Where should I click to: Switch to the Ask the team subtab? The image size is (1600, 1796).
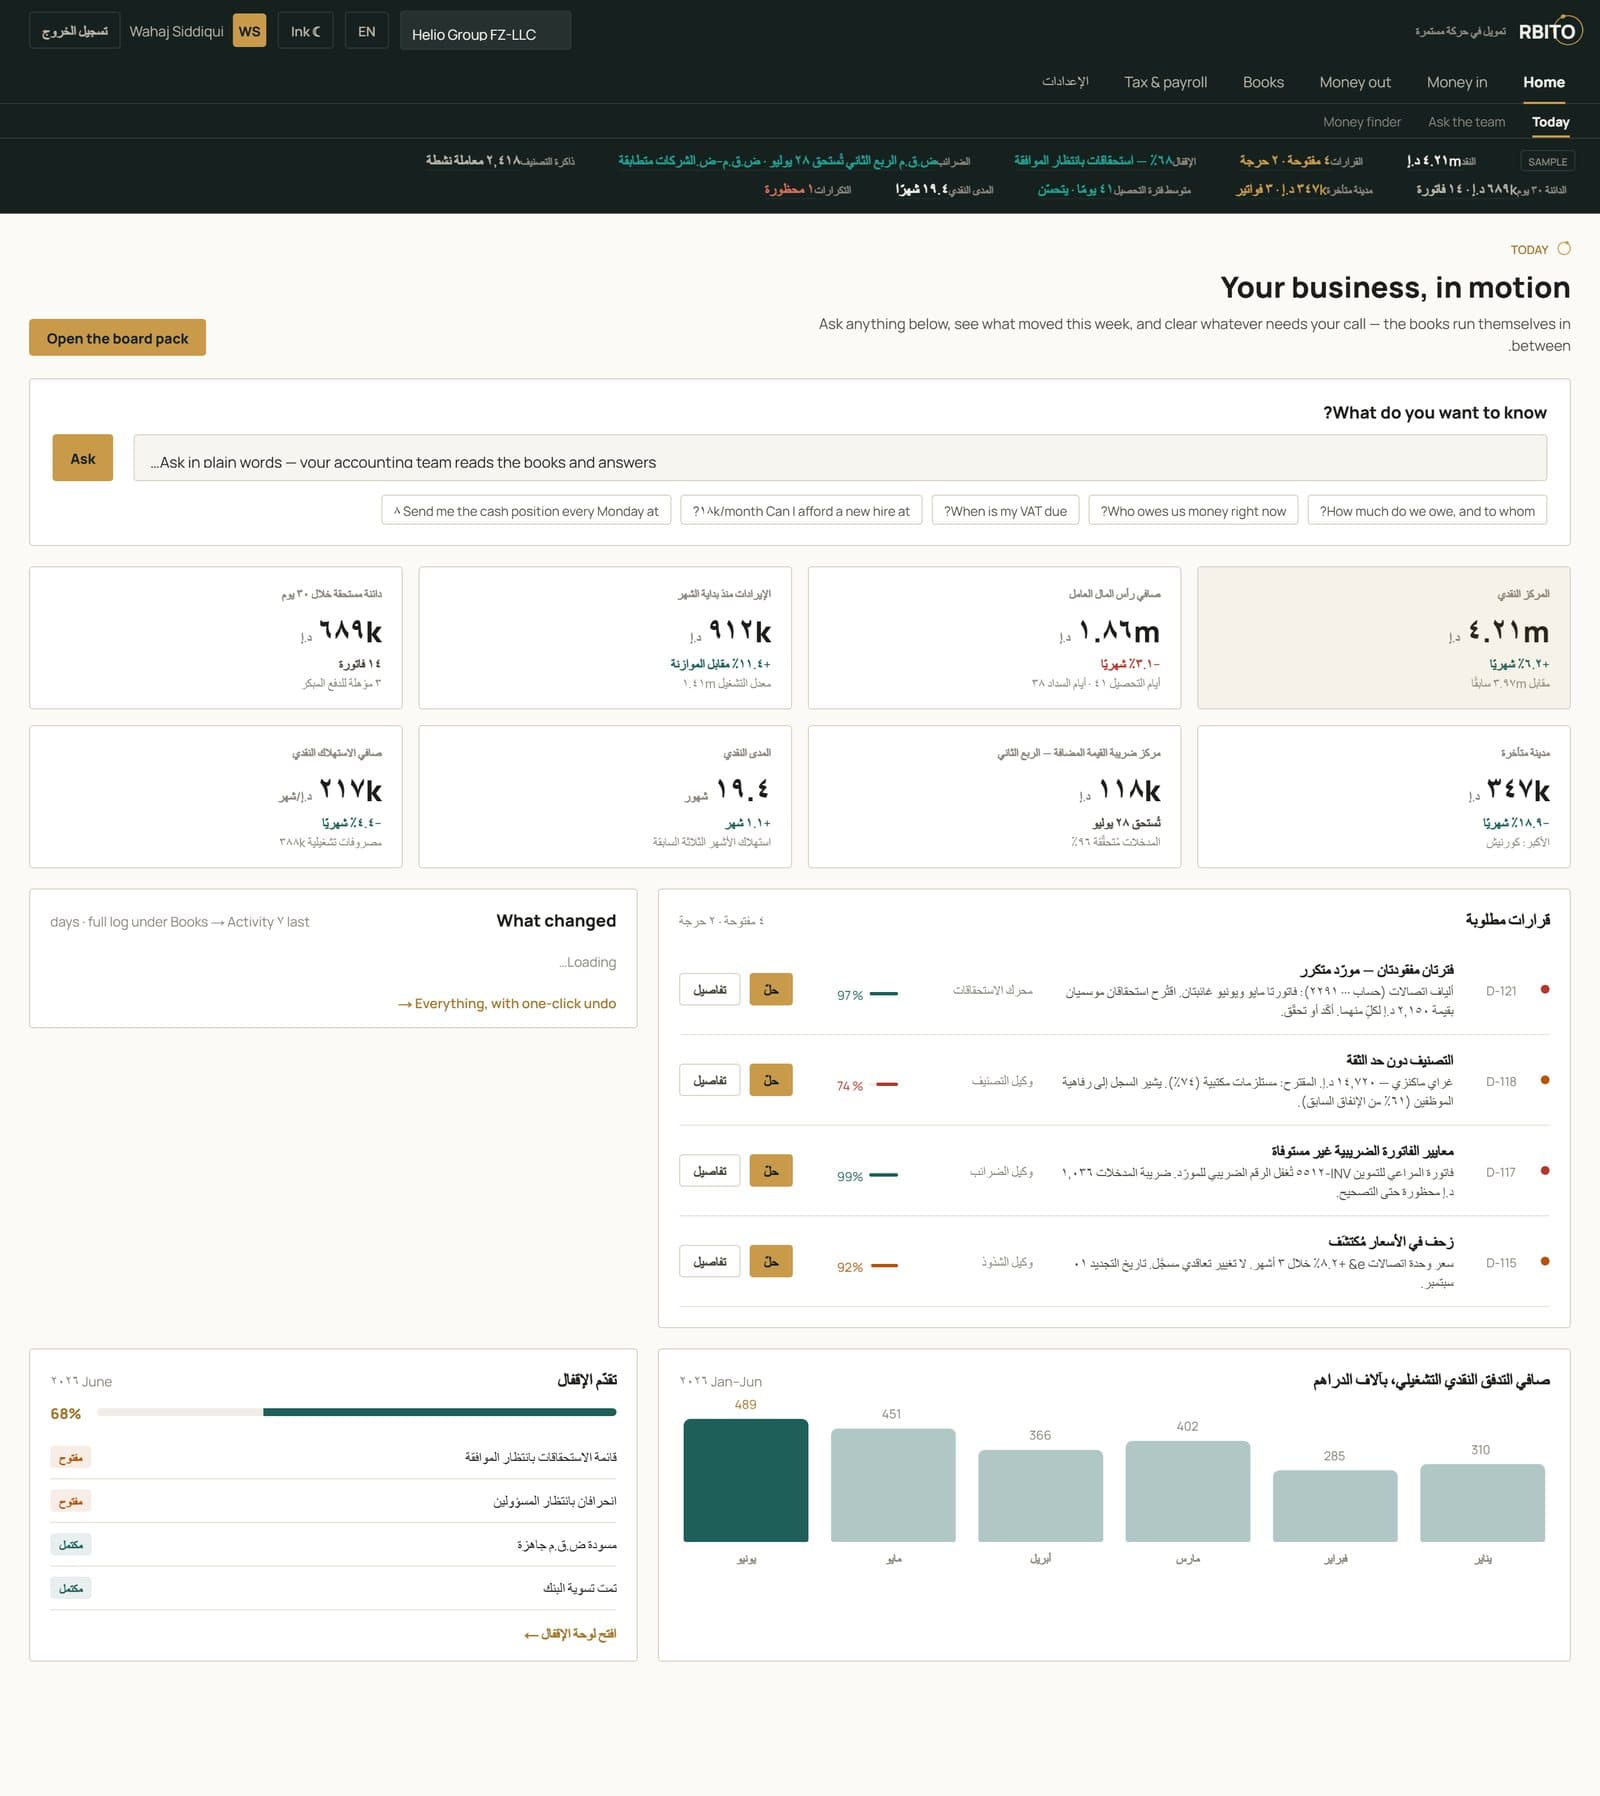[1466, 122]
